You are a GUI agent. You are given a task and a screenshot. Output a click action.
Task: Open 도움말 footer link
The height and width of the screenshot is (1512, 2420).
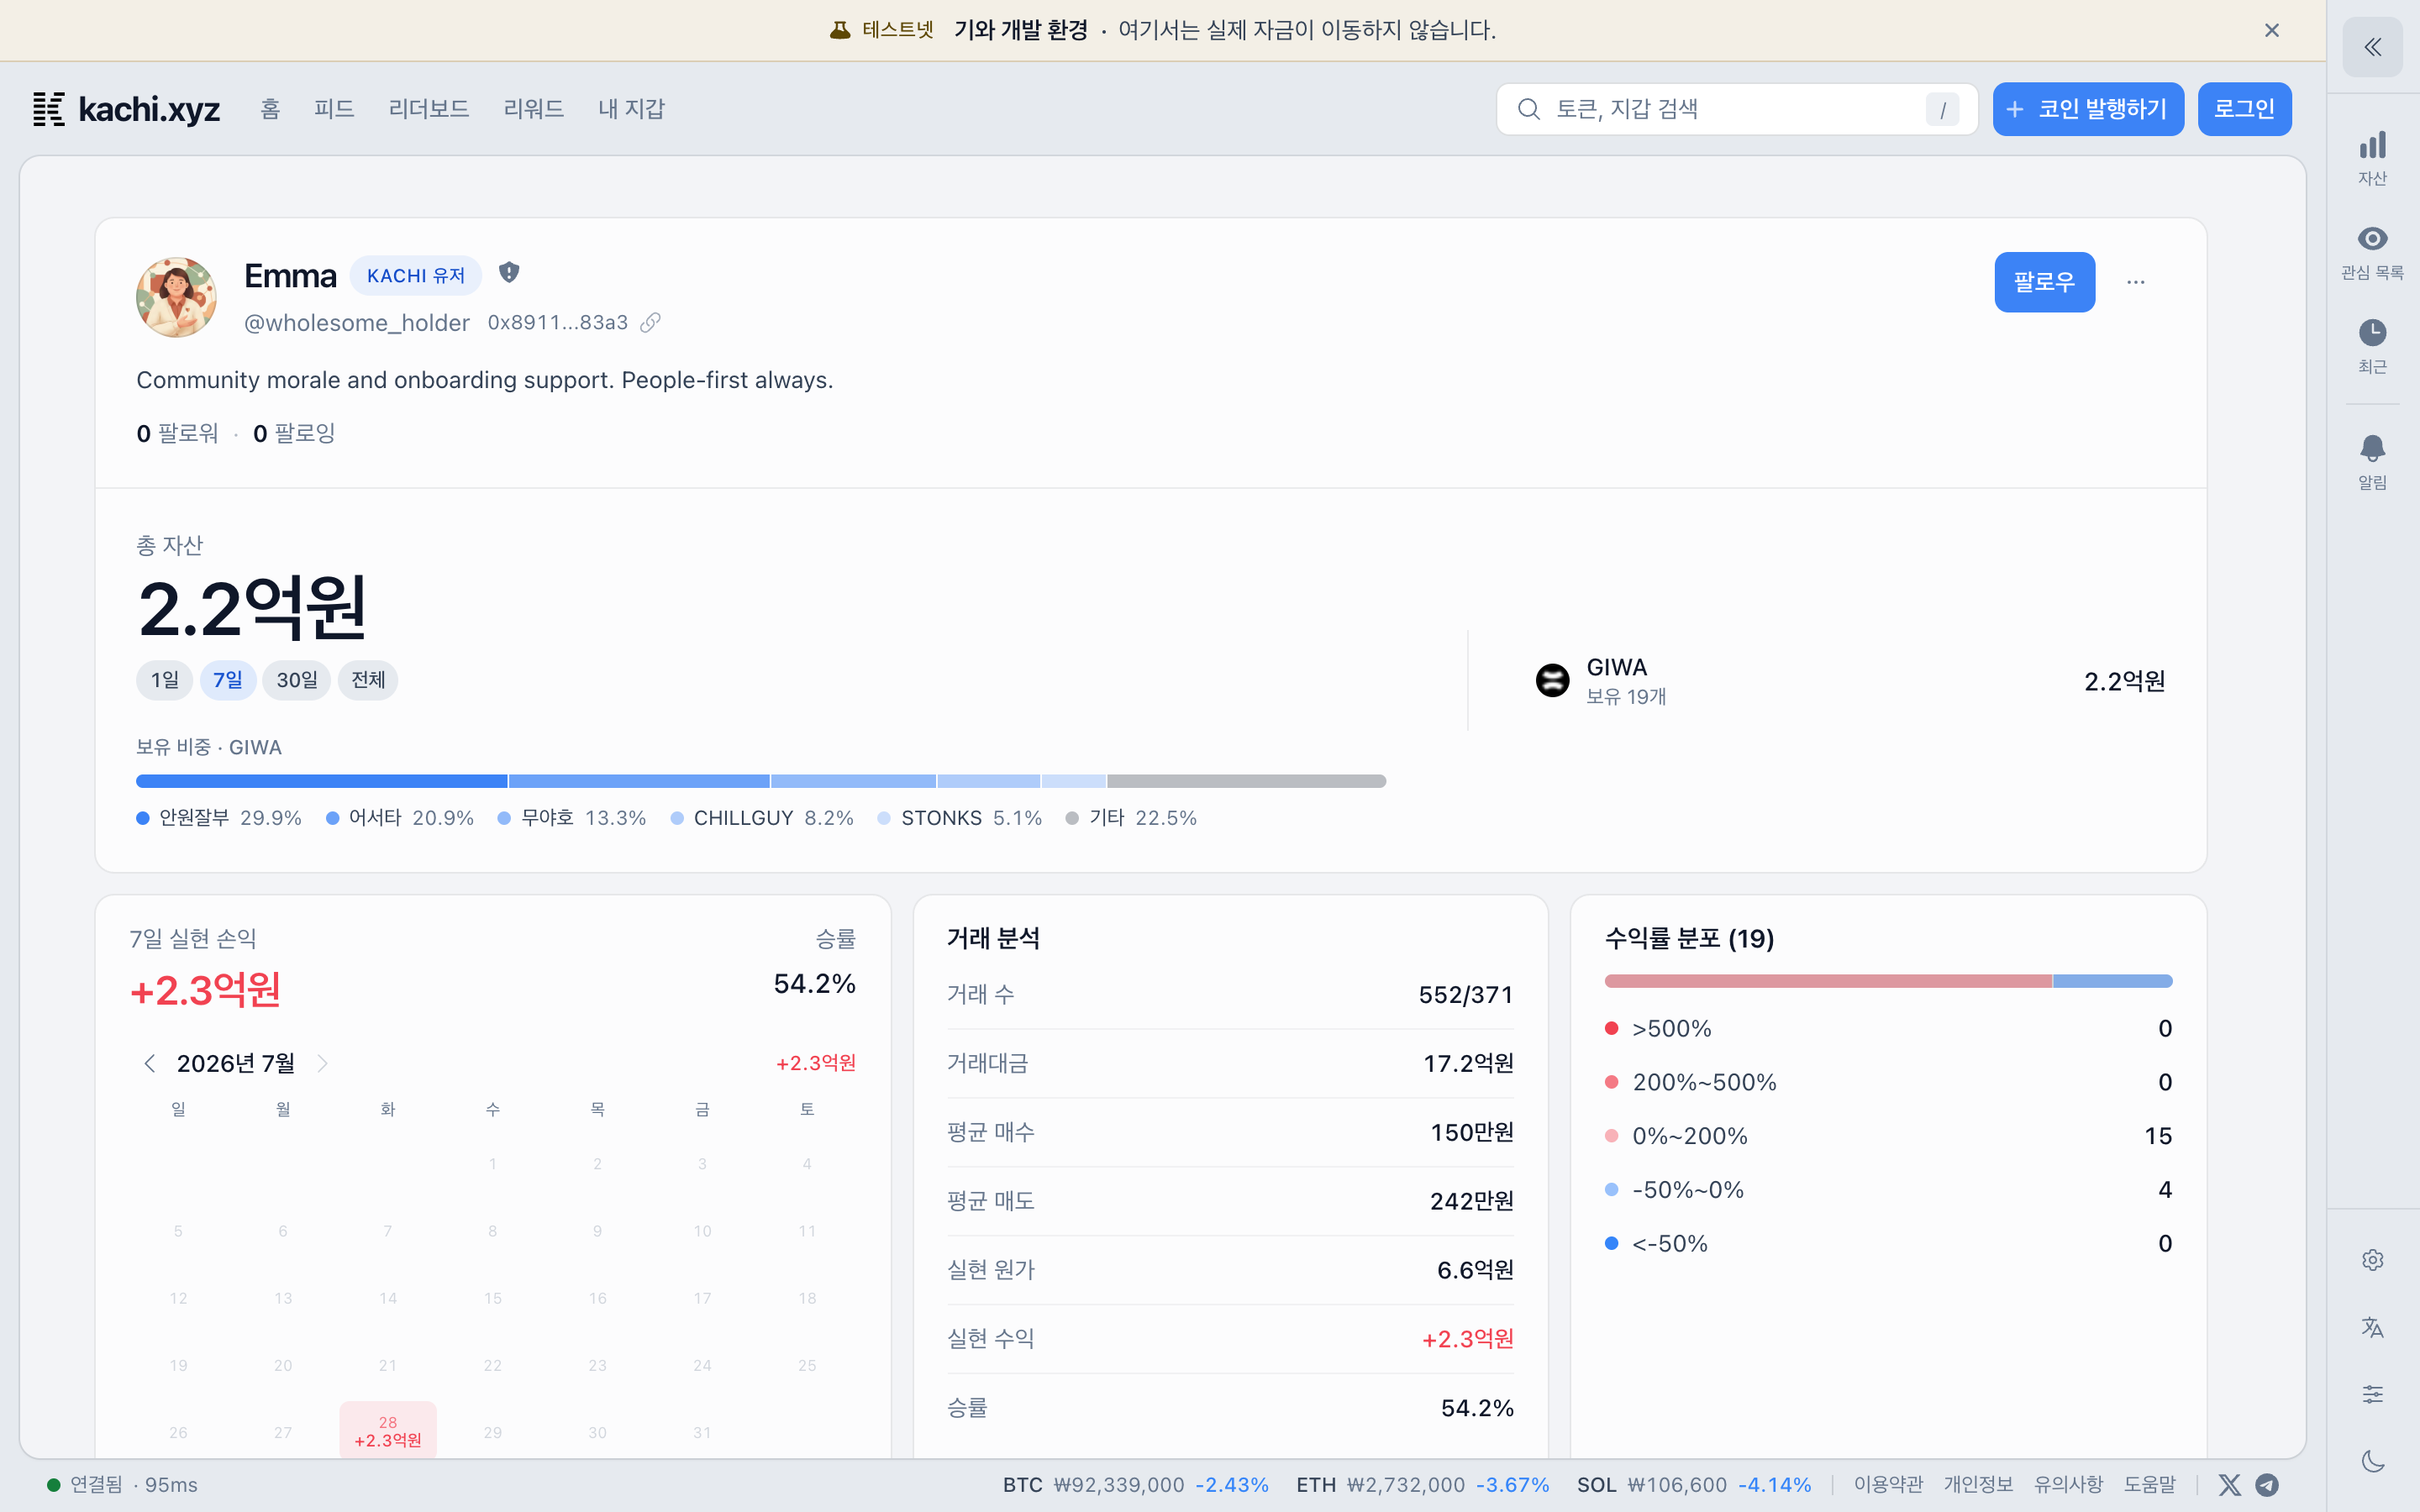coord(2150,1485)
